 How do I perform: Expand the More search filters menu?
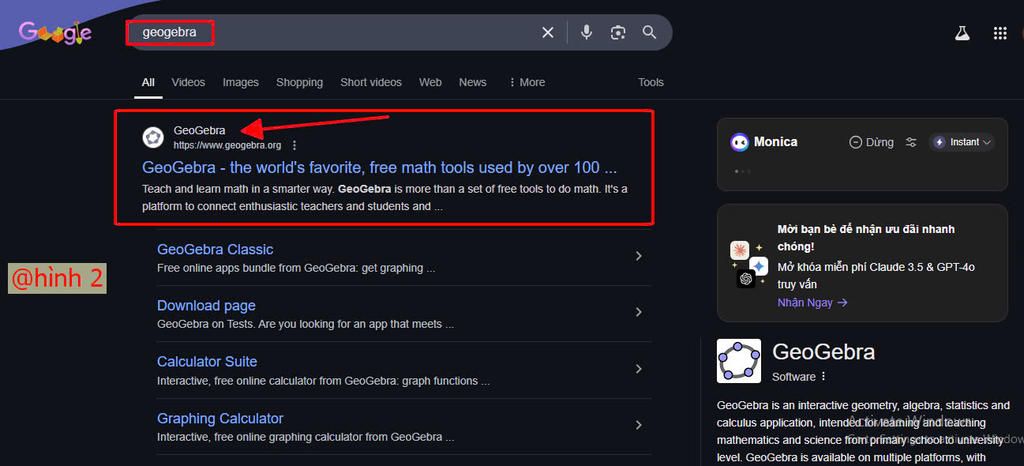click(526, 82)
